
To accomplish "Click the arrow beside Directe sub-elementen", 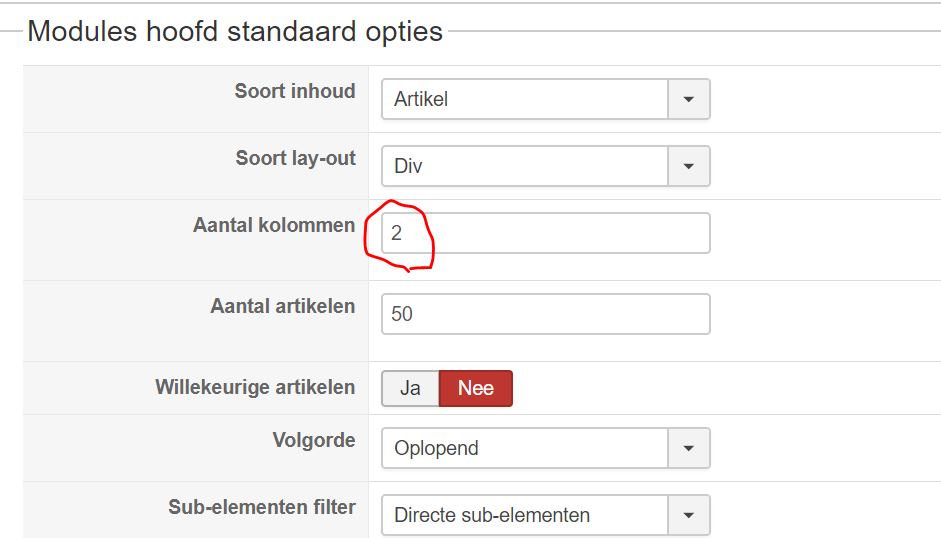I will click(x=688, y=515).
